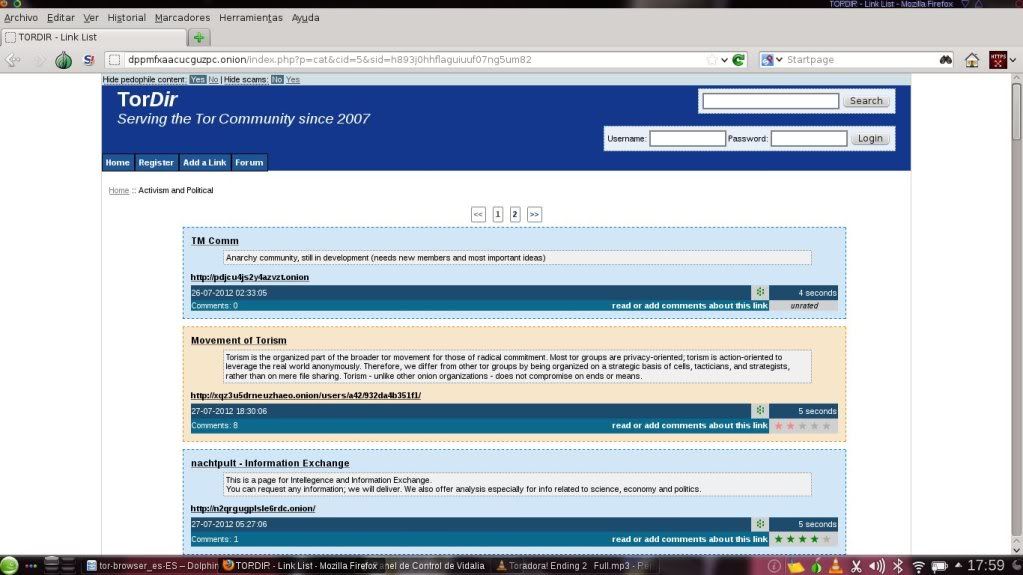Screen dimensions: 1023x575
Task: Open the HTTPS Everywhere dropdown arrow
Action: [1013, 59]
